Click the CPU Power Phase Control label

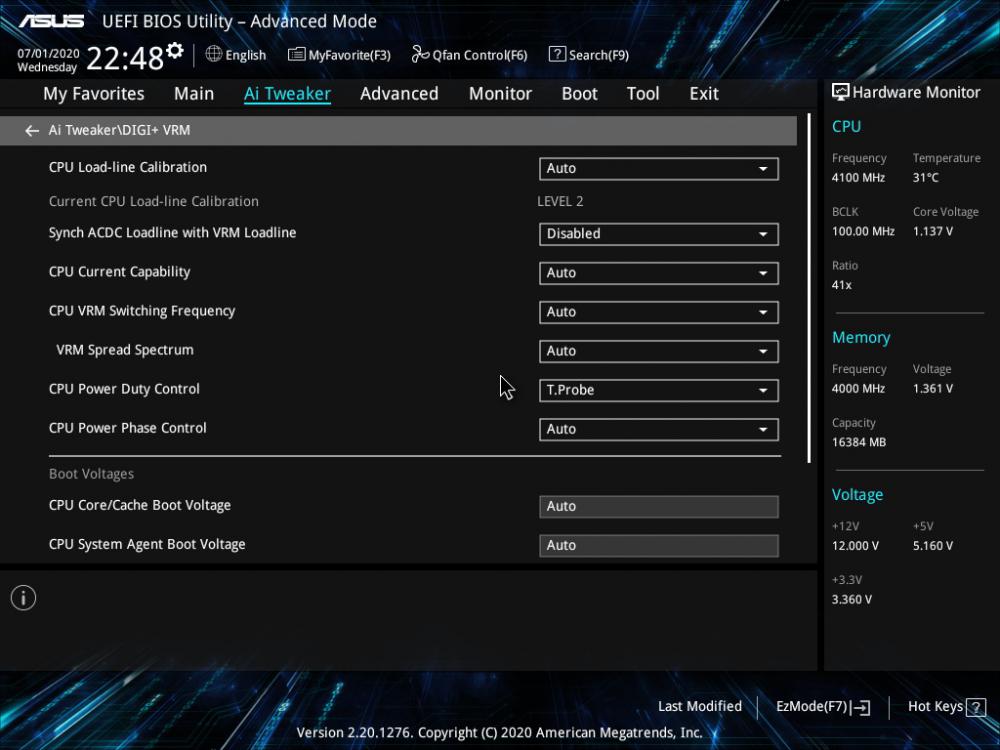(x=128, y=428)
